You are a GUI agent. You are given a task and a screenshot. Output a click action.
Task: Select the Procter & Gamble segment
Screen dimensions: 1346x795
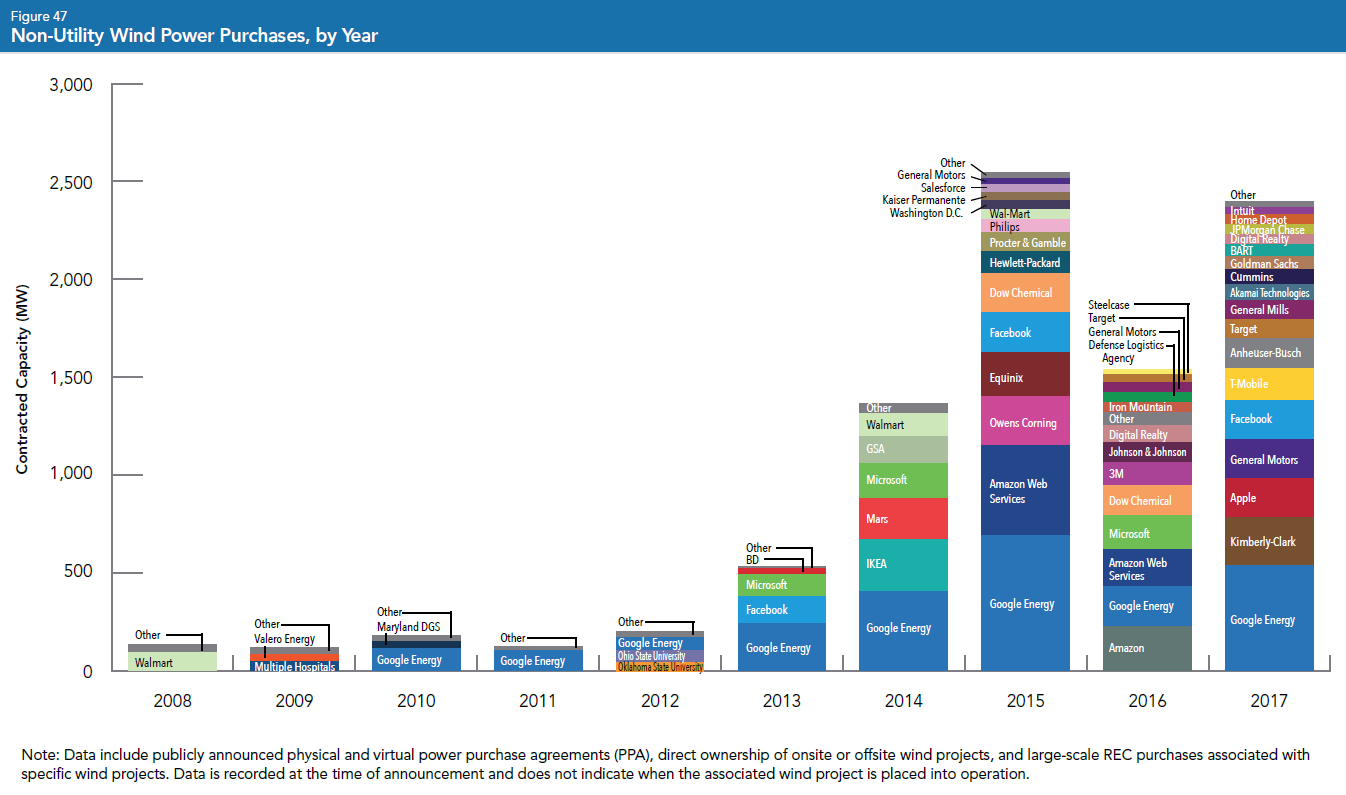tap(1025, 242)
